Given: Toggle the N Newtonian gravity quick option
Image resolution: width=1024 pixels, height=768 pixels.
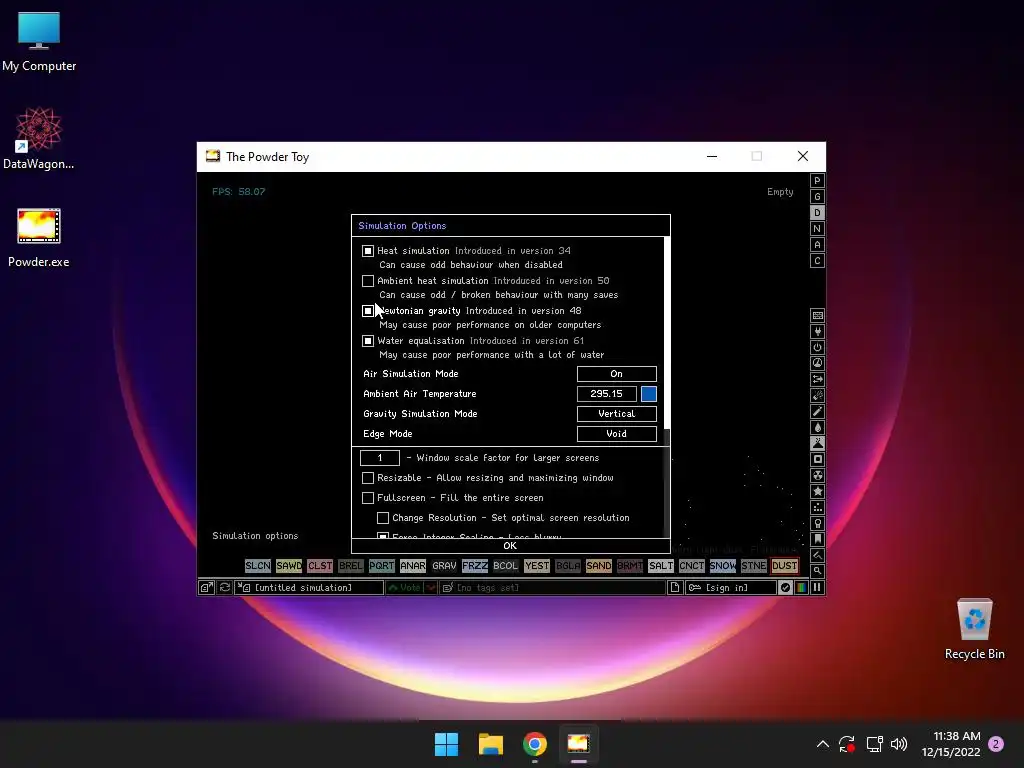Looking at the screenshot, I should [817, 229].
